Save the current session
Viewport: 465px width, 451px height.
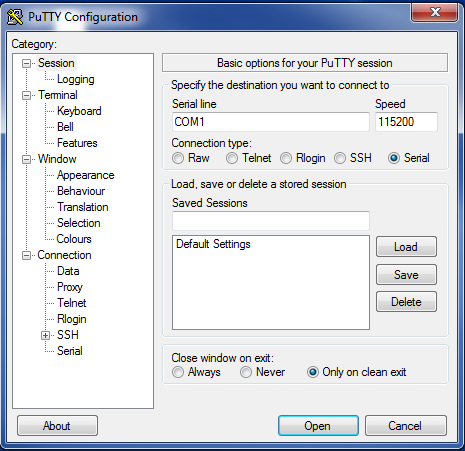coord(406,275)
